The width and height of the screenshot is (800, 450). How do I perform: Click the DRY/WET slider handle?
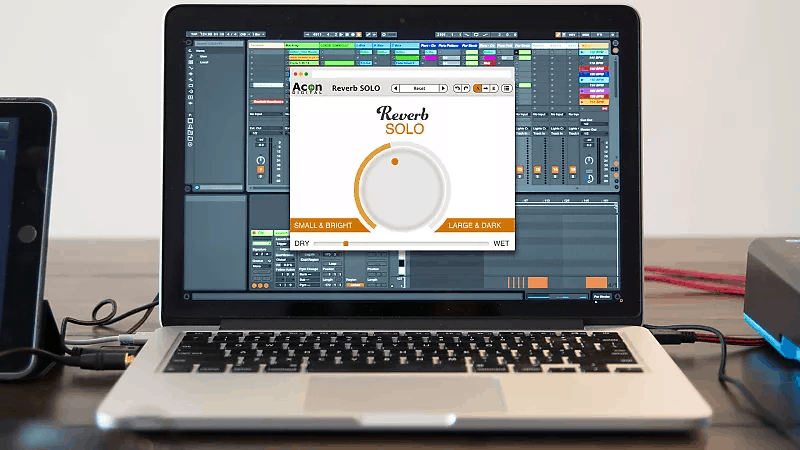coord(345,243)
